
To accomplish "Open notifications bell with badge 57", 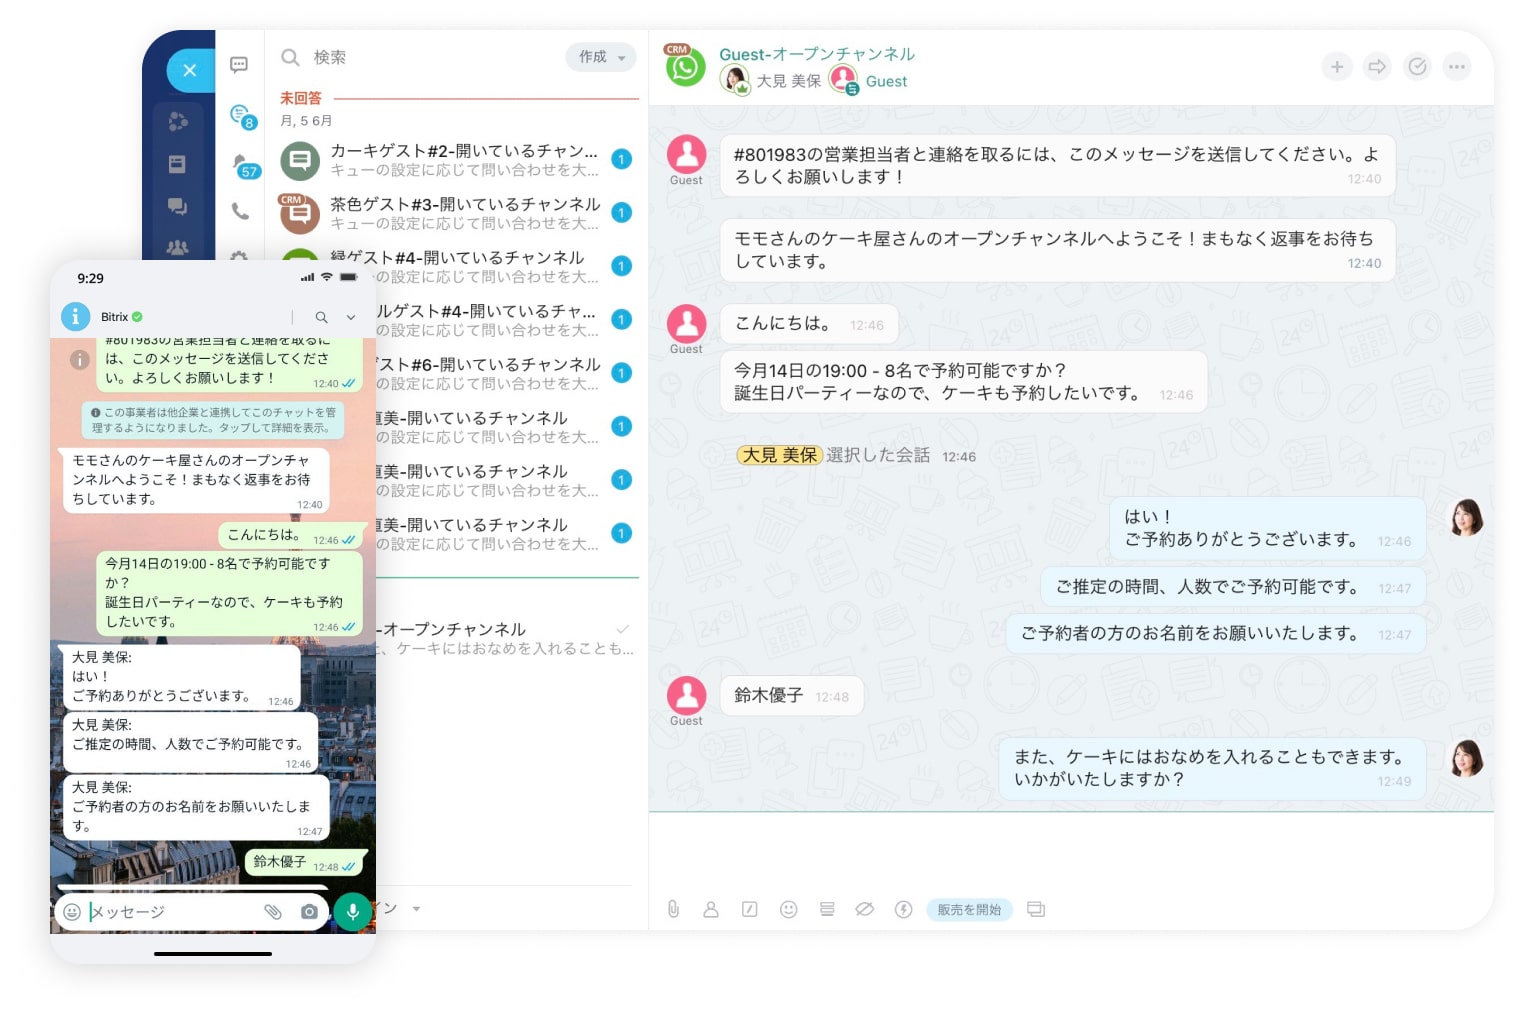I will [x=244, y=166].
